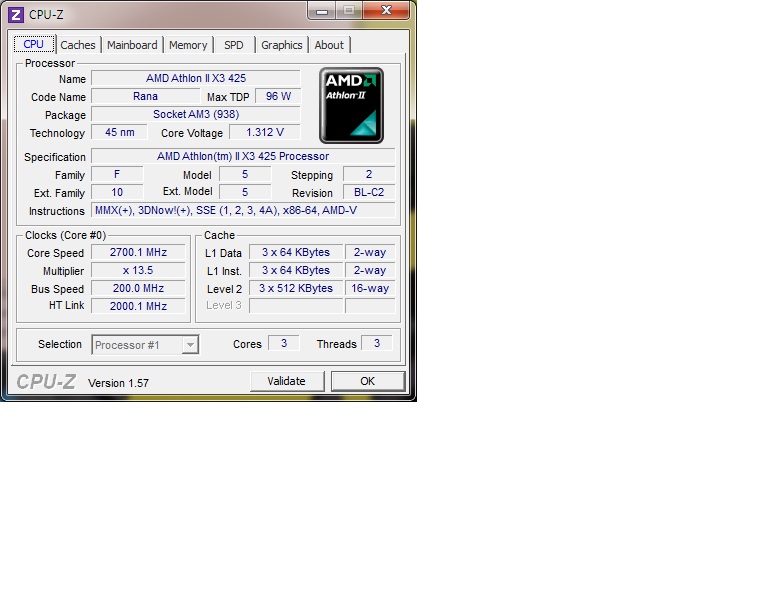Click the Core Speed value 2700.1 MHz
The width and height of the screenshot is (768, 614).
click(x=138, y=253)
